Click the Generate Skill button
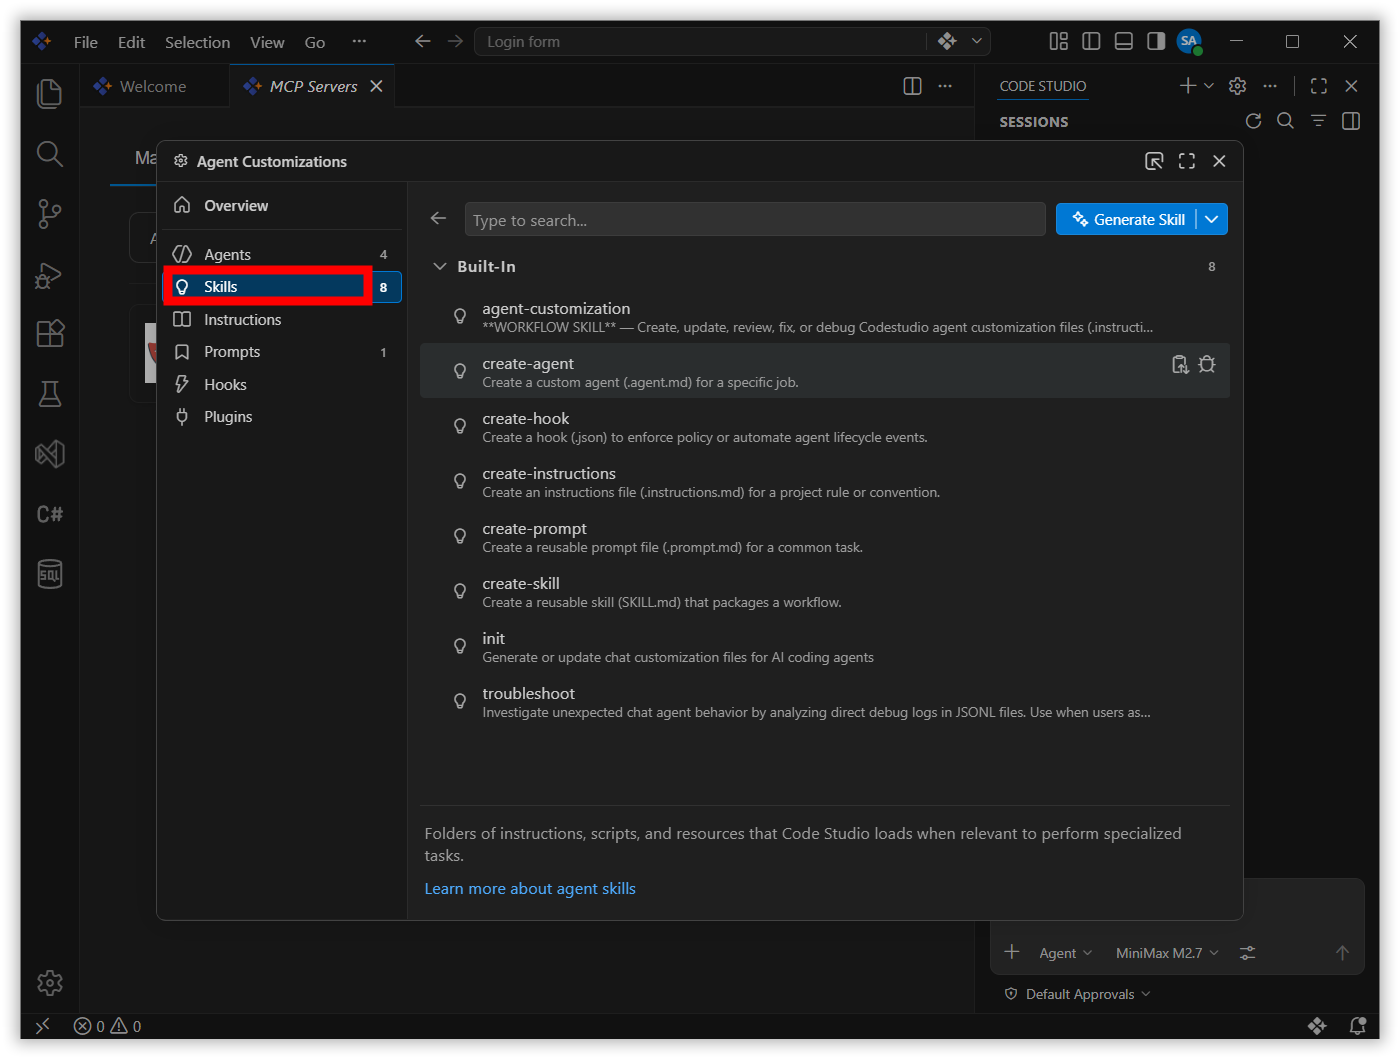 point(1127,219)
